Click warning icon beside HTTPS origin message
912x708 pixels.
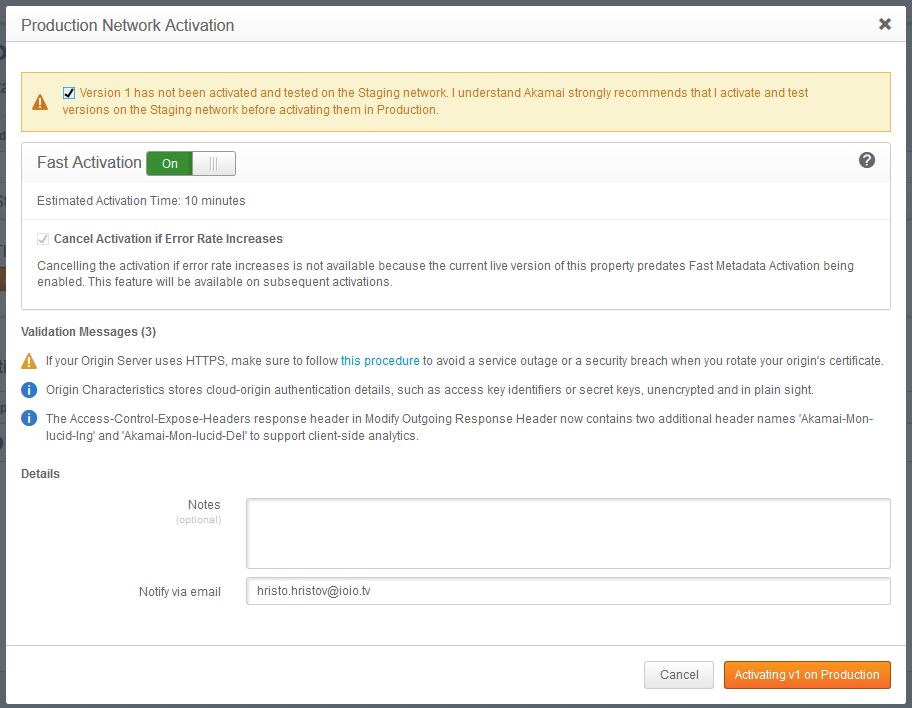coord(30,361)
